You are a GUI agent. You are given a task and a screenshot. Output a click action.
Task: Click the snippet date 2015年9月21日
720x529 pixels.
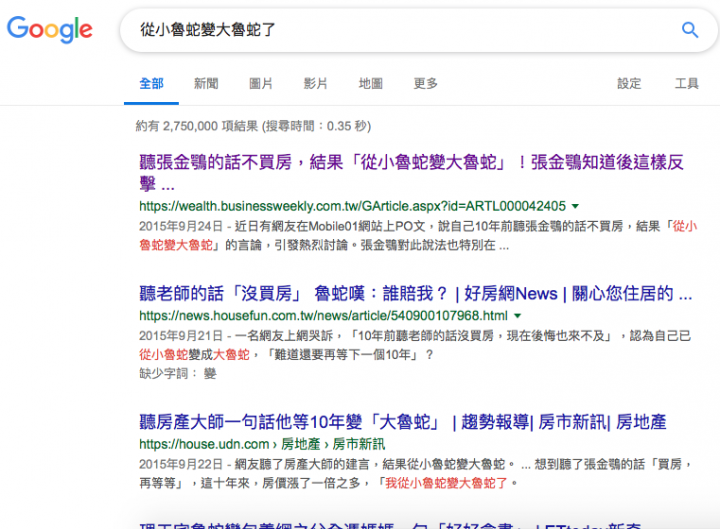(x=181, y=336)
